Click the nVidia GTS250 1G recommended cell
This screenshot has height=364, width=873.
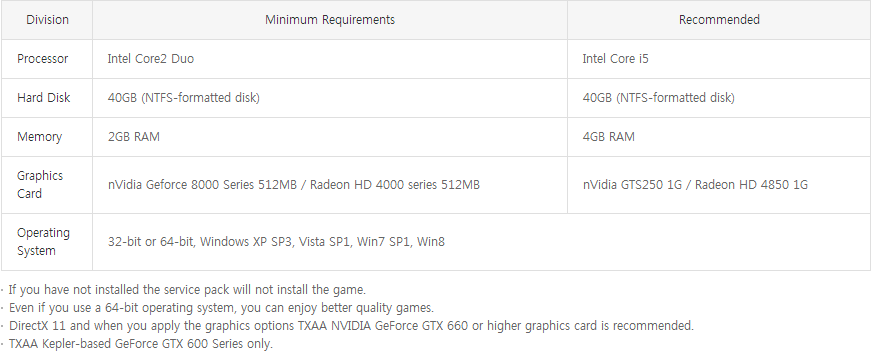[719, 185]
